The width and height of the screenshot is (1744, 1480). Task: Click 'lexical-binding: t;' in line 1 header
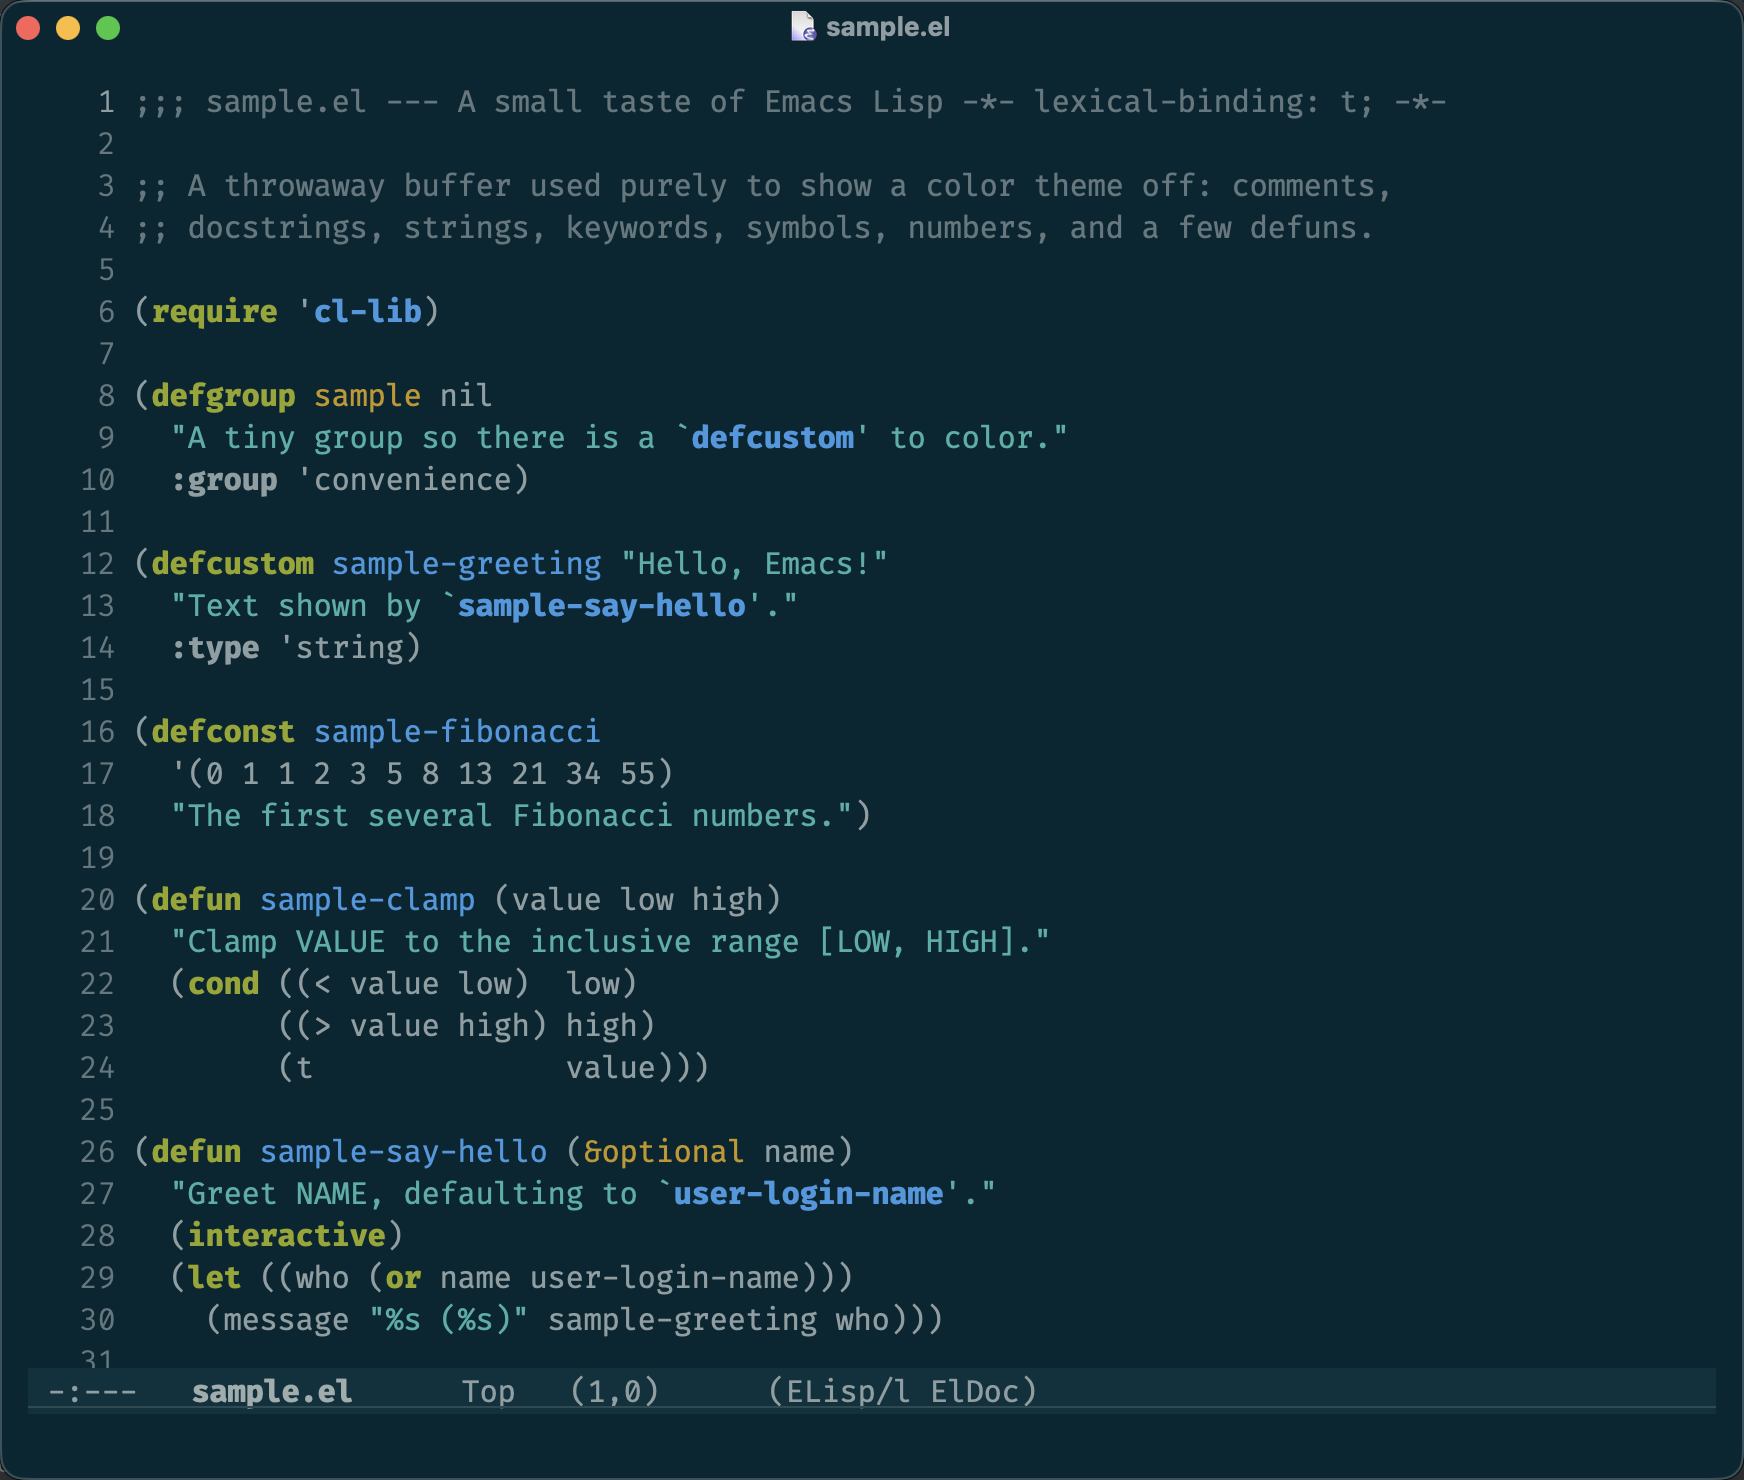pos(1204,101)
